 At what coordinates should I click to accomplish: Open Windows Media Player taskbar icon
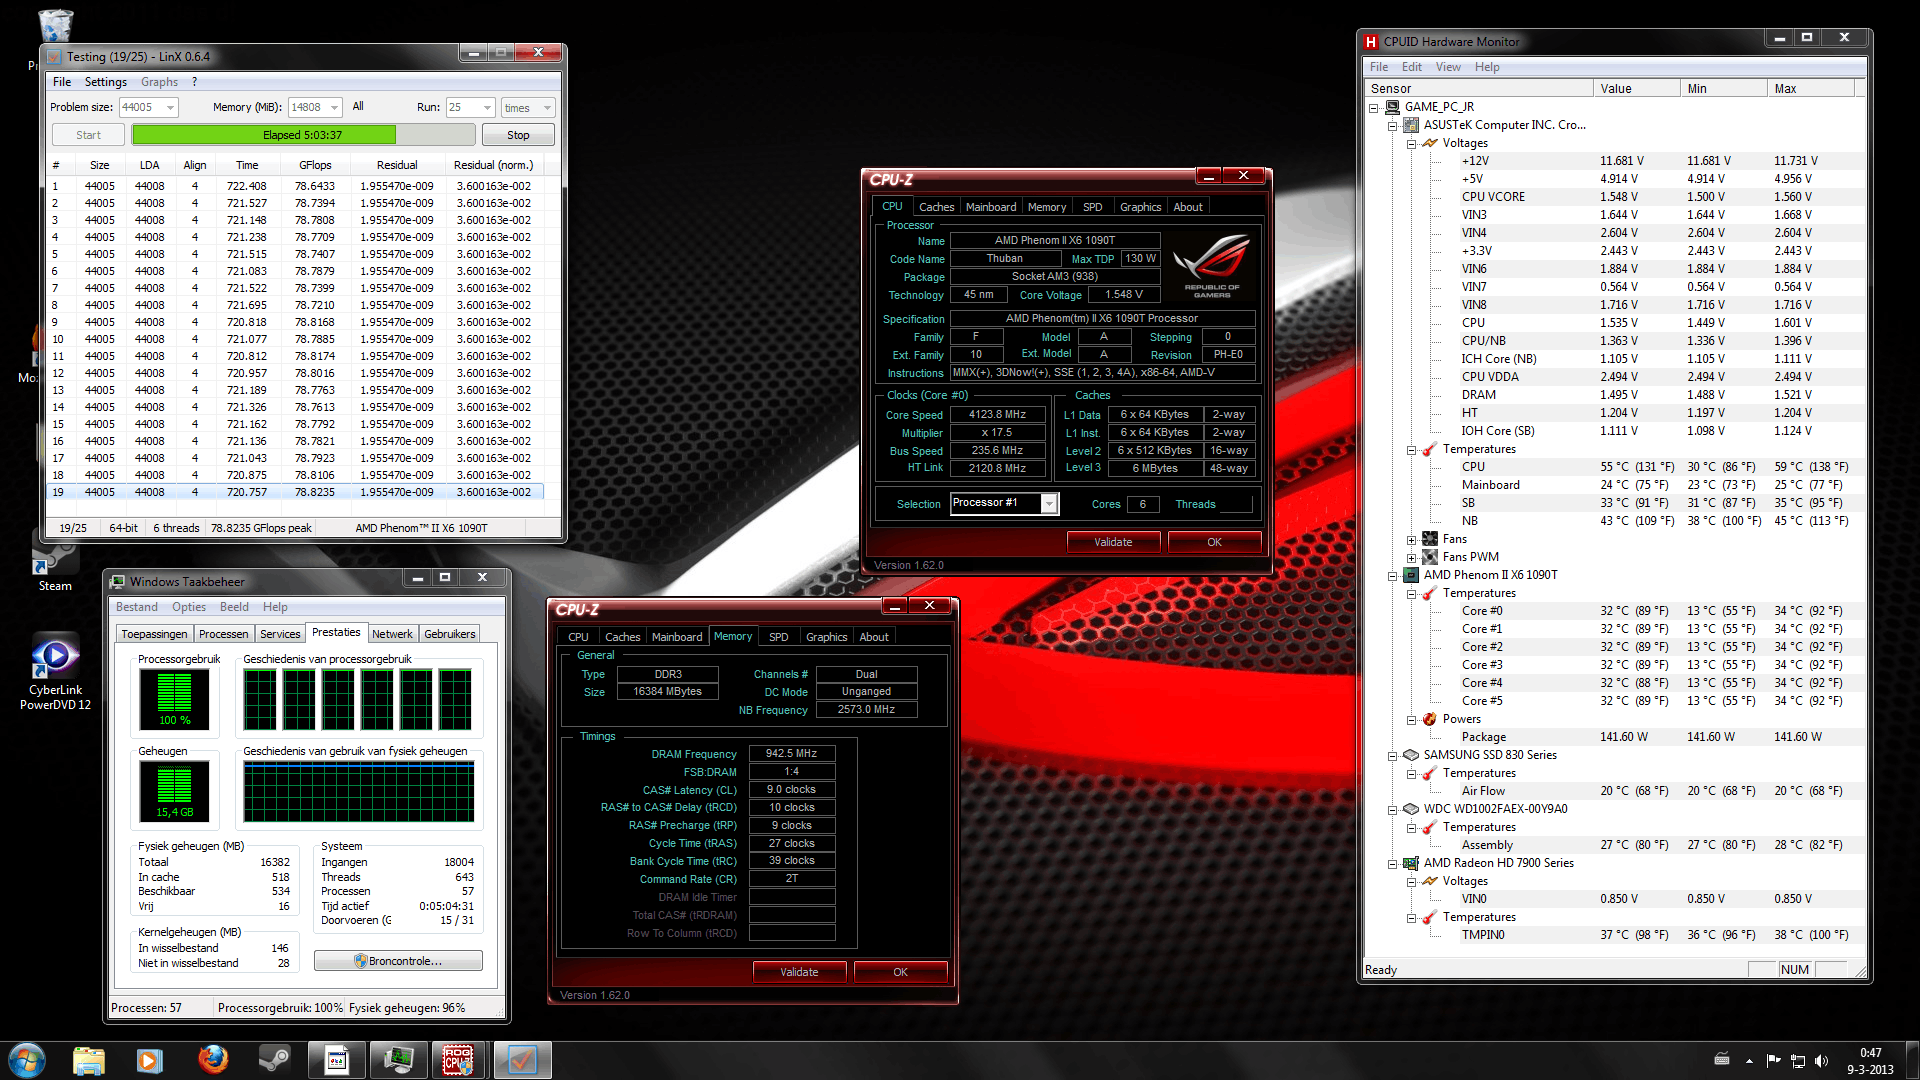coord(150,1059)
